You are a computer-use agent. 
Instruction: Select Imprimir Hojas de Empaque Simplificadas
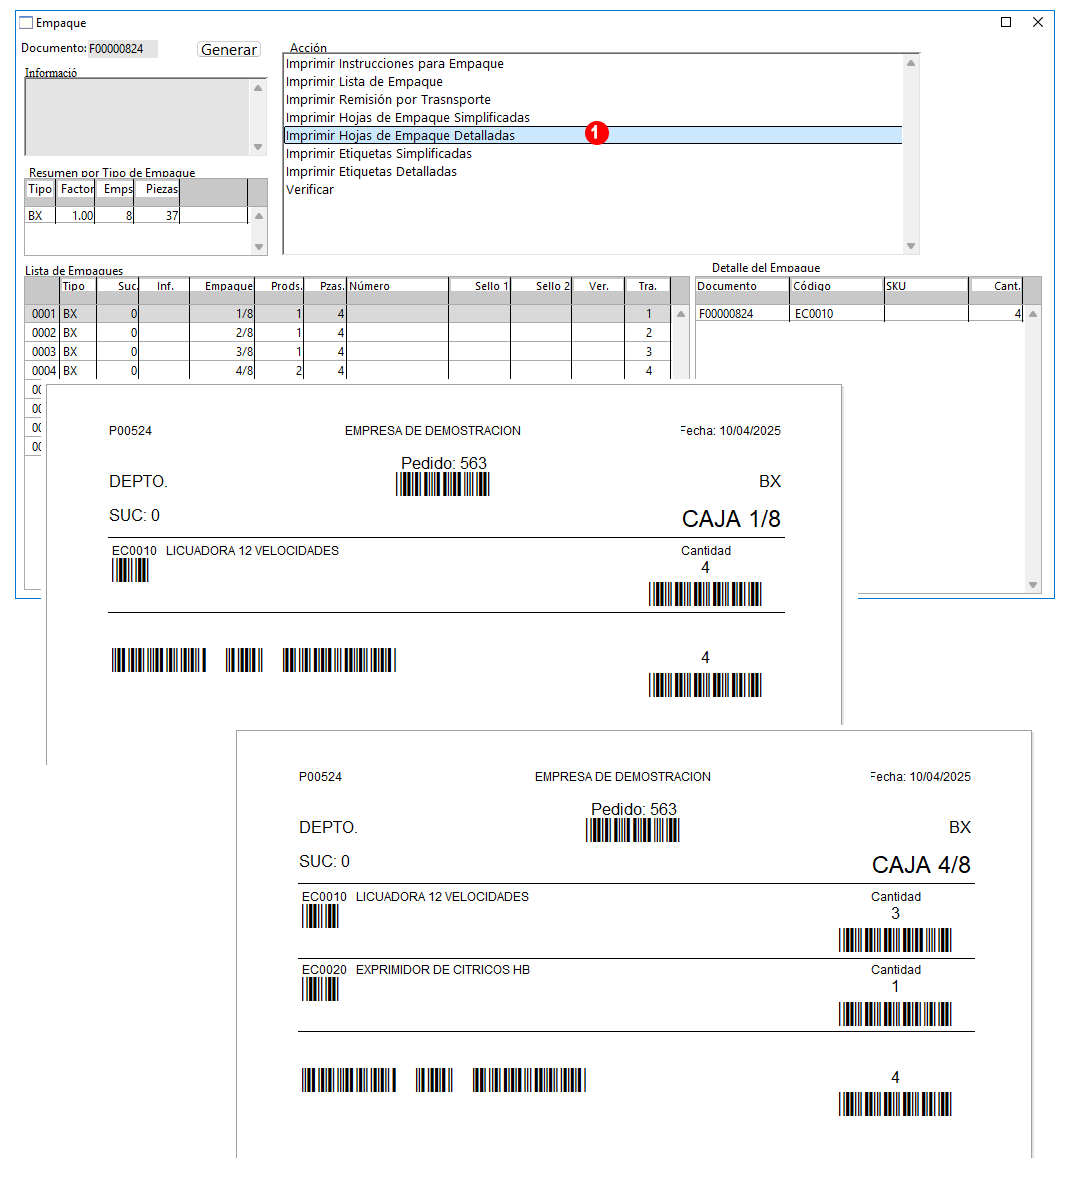pos(407,117)
